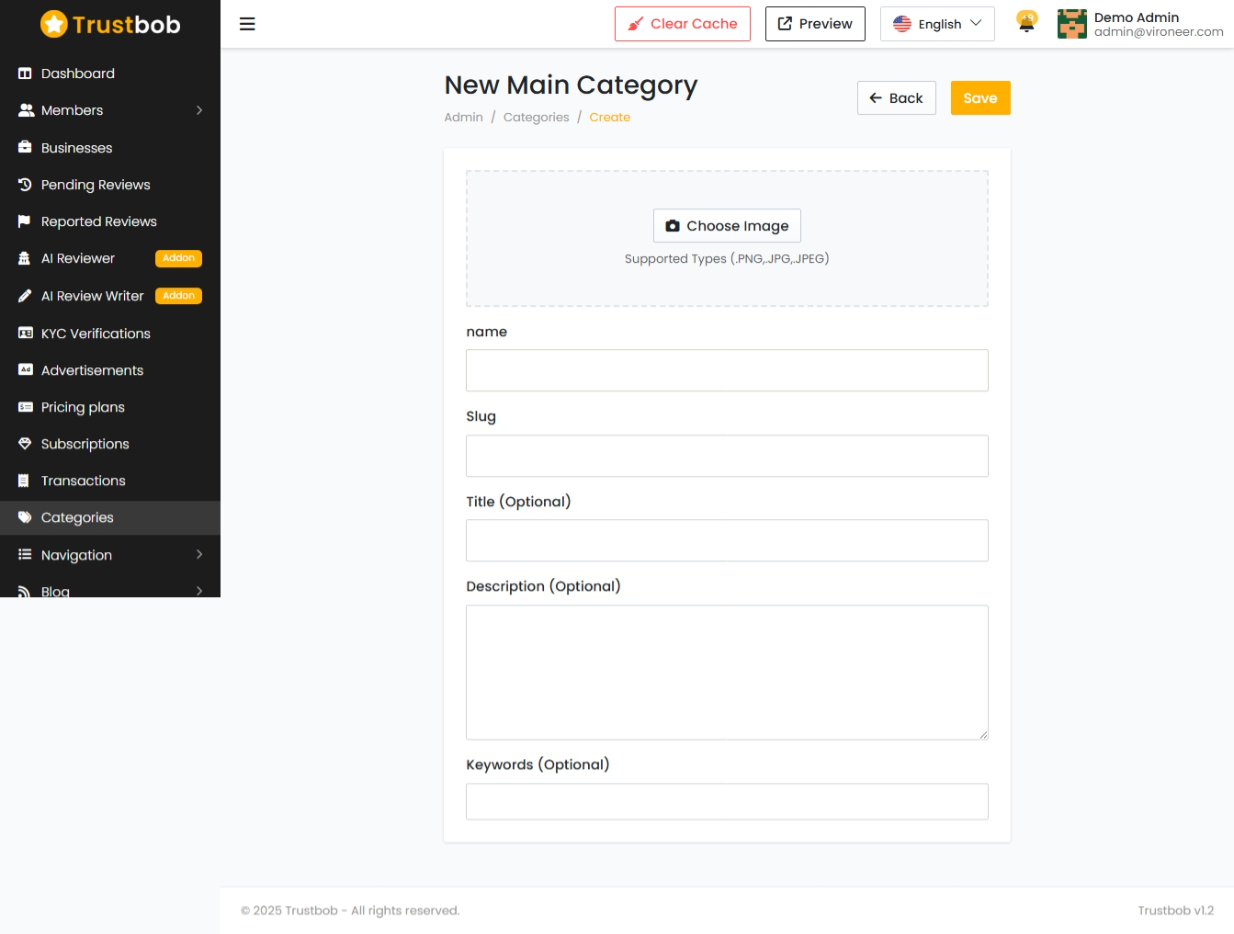Focus the Title (Optional) input field
1234x934 pixels.
pos(727,540)
